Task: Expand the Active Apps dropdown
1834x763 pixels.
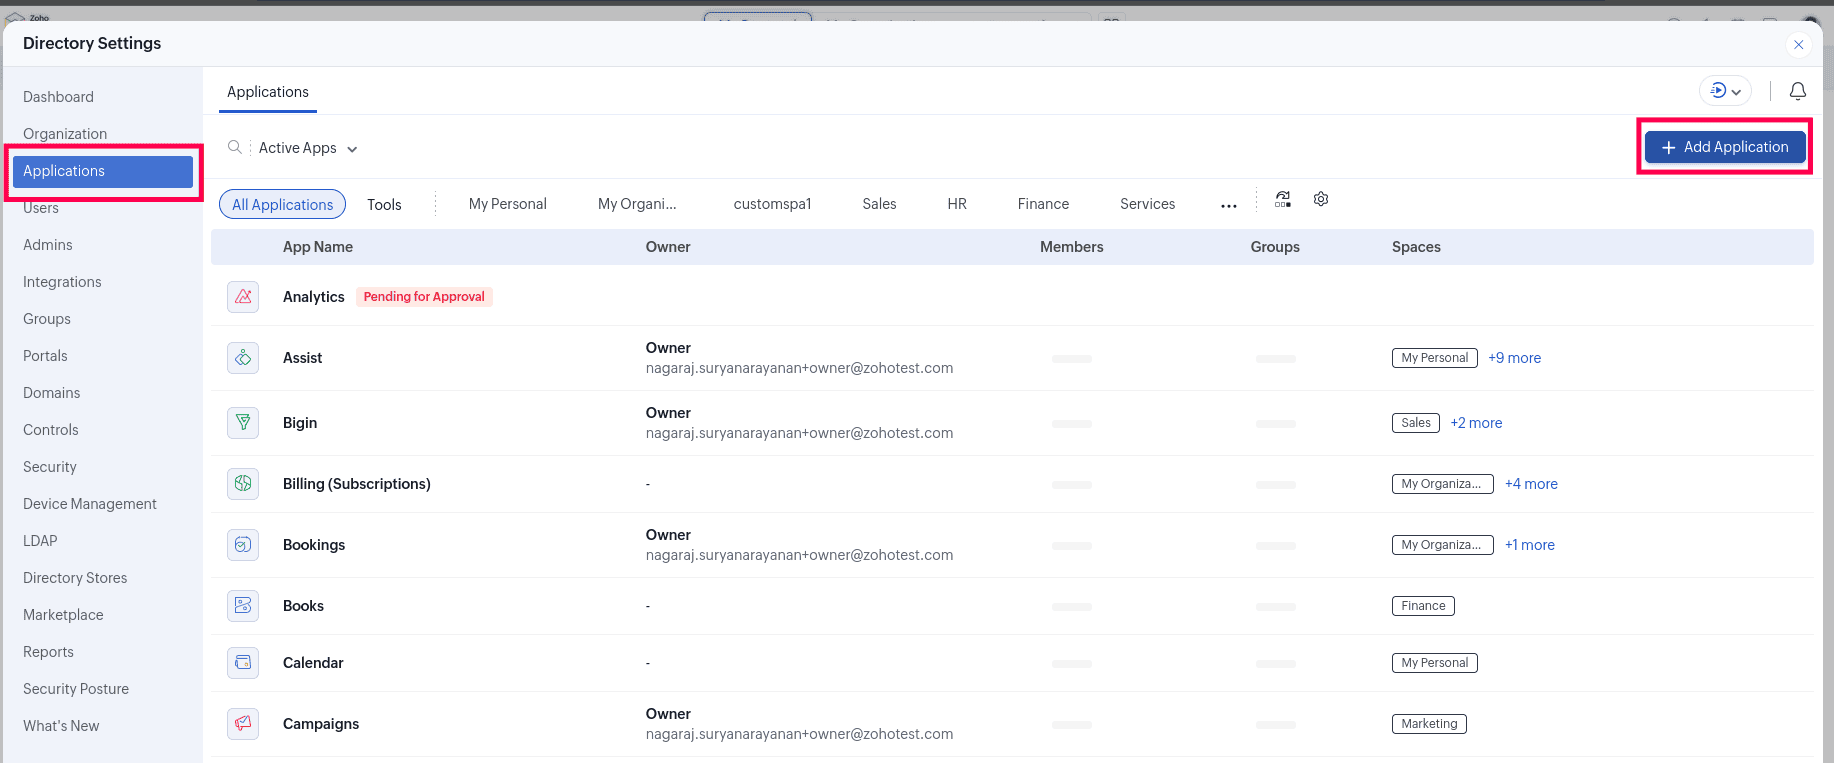Action: [308, 148]
